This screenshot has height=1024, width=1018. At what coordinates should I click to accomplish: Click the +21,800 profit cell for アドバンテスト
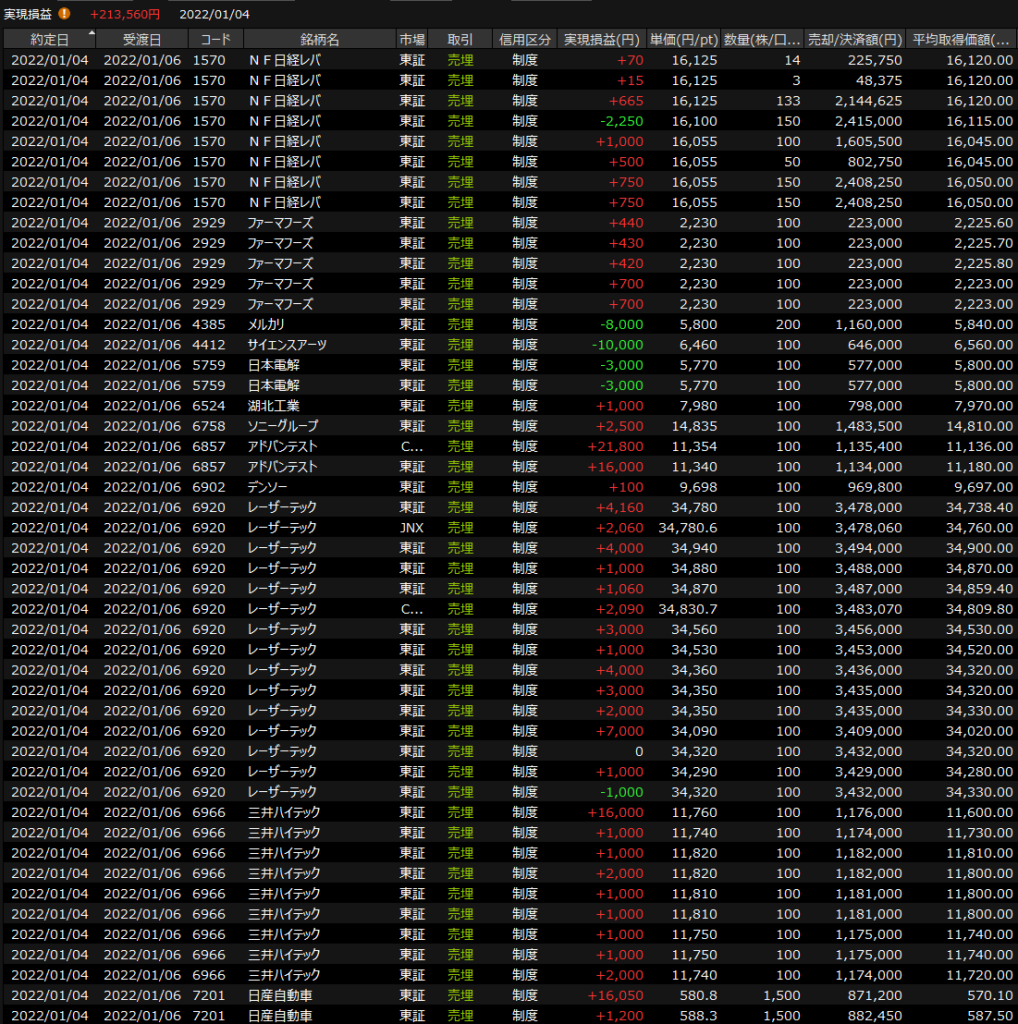(619, 446)
